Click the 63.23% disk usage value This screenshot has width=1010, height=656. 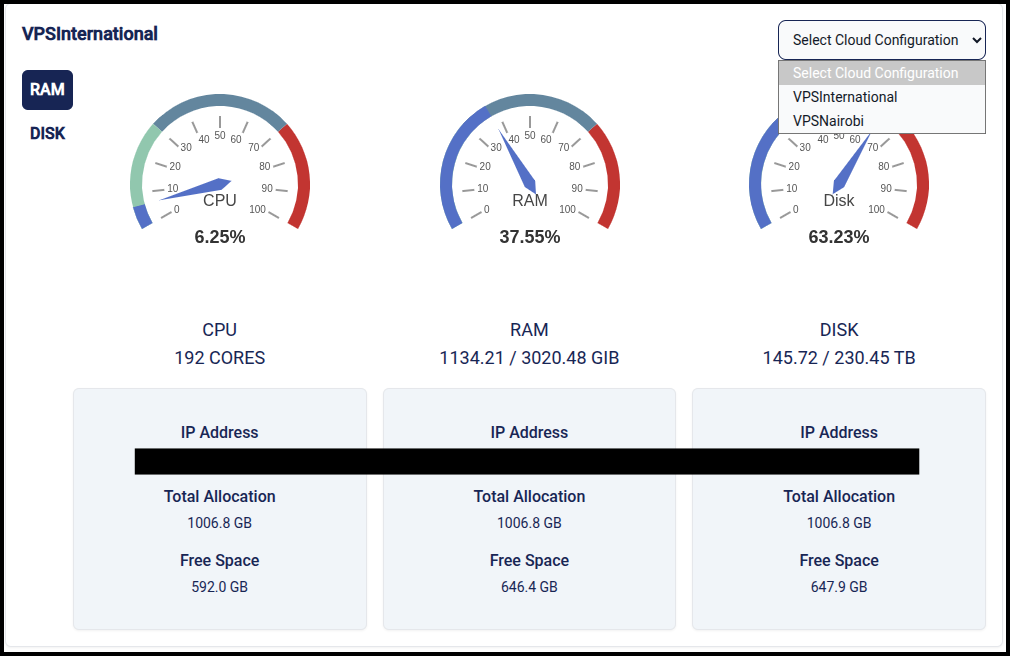(839, 237)
